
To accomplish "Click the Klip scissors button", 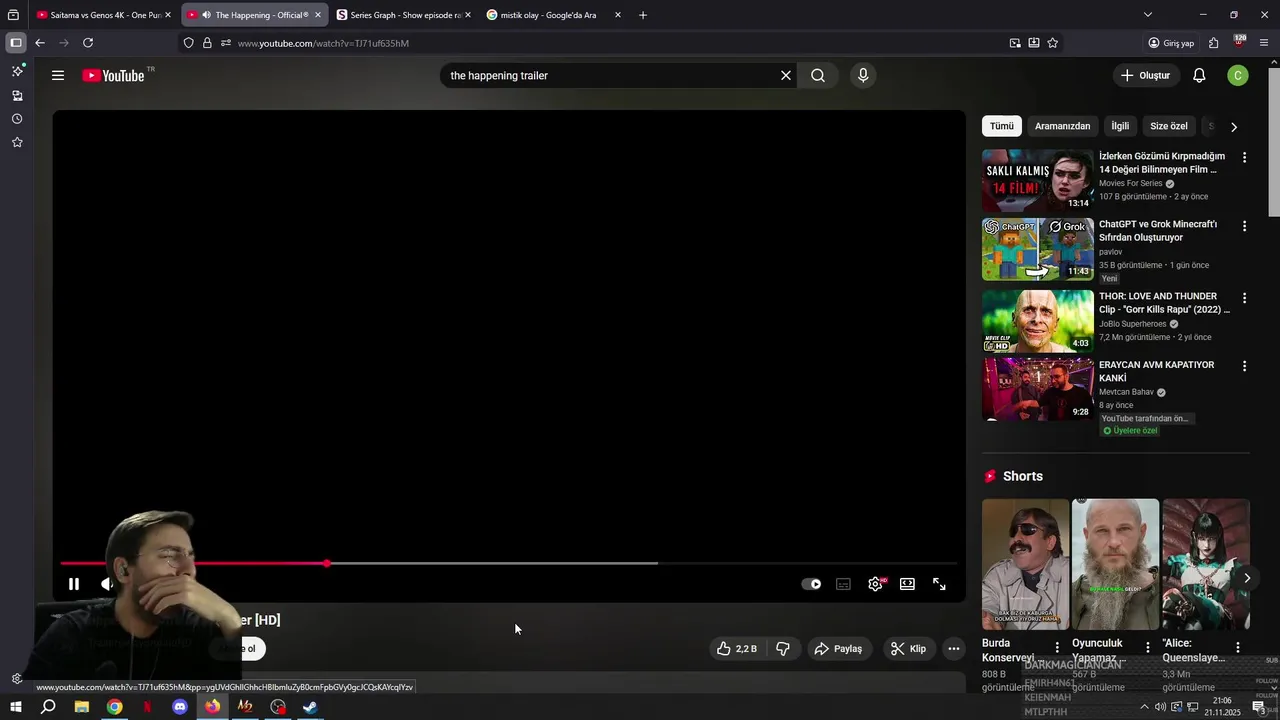I will click(908, 649).
